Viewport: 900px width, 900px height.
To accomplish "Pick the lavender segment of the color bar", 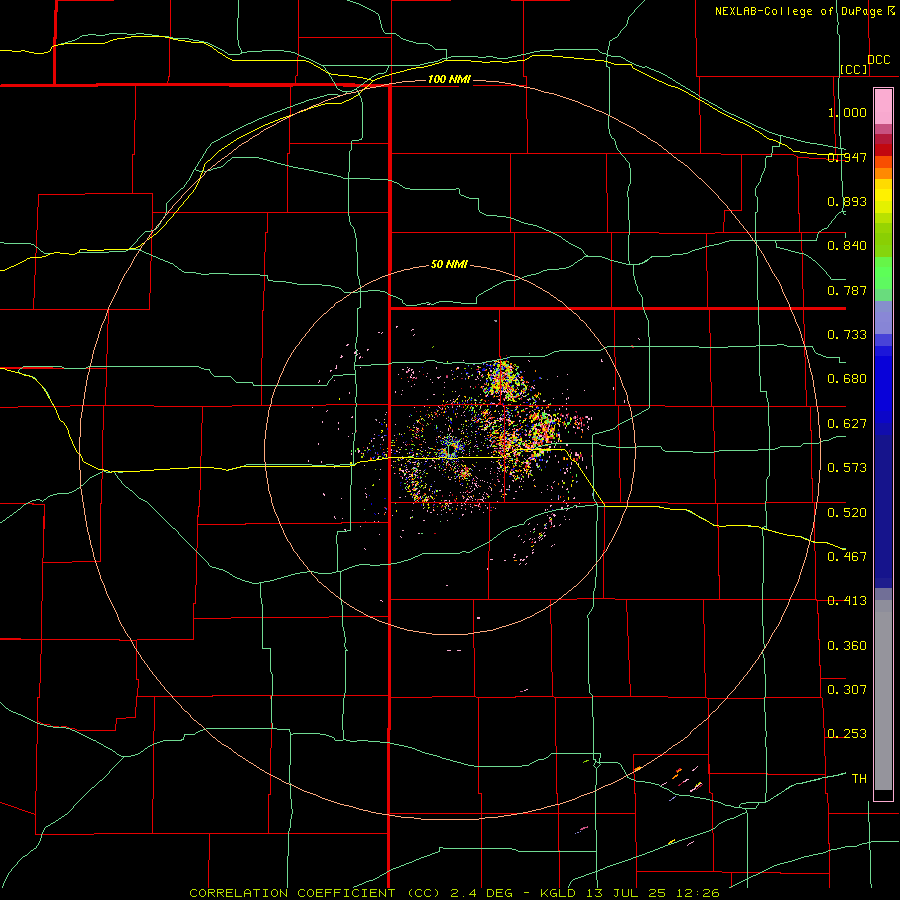I will pos(883,317).
